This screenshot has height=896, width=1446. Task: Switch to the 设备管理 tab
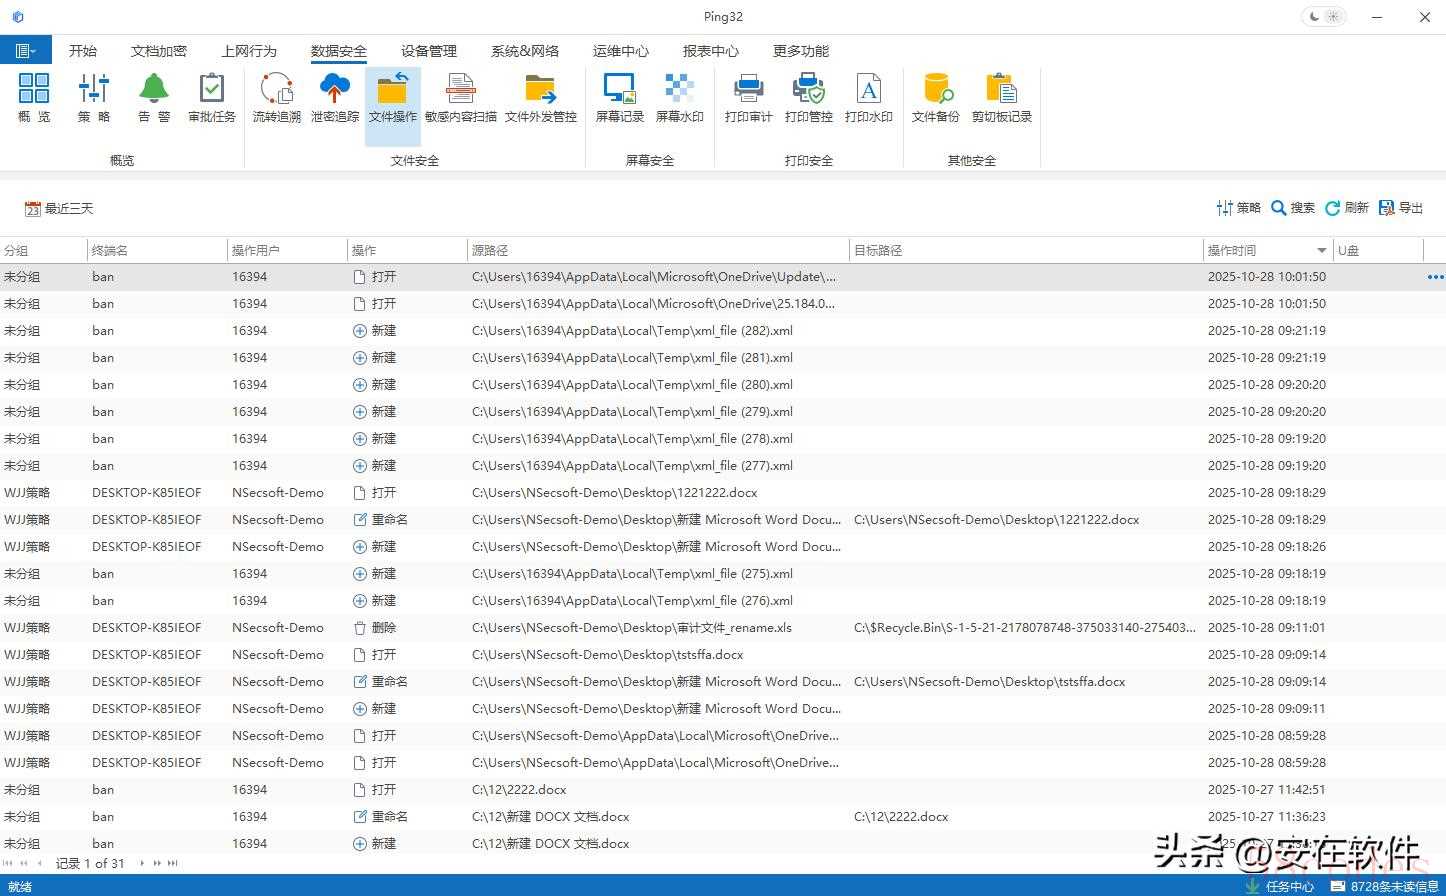pyautogui.click(x=428, y=51)
